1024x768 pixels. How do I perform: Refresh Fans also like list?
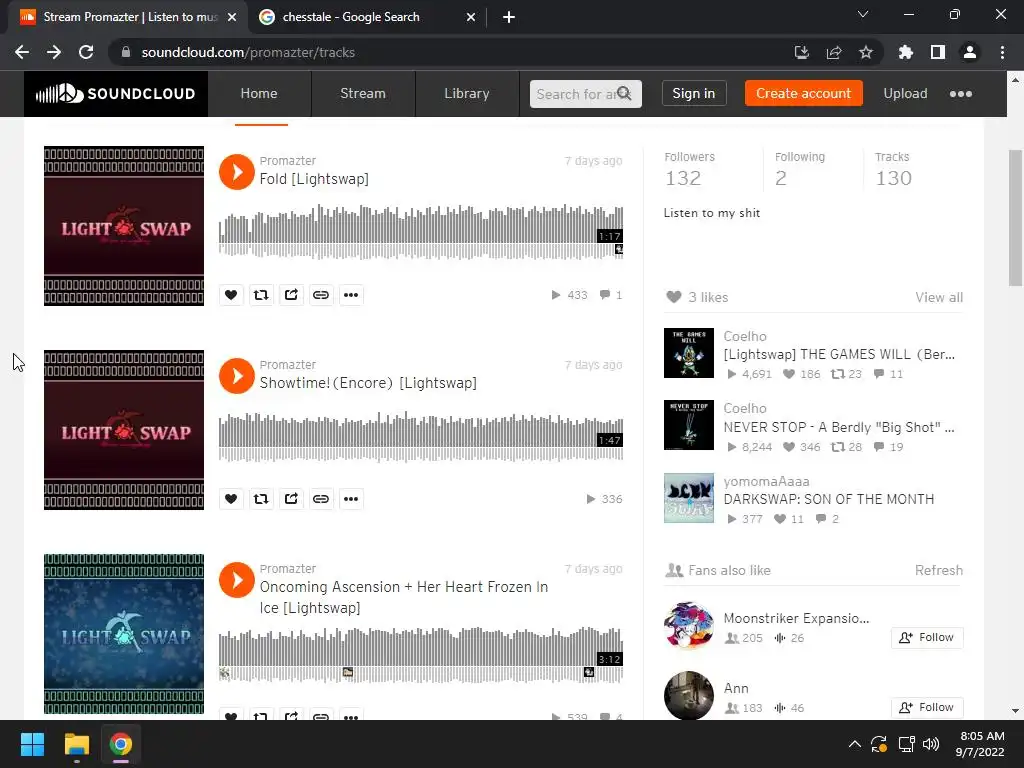(x=938, y=570)
